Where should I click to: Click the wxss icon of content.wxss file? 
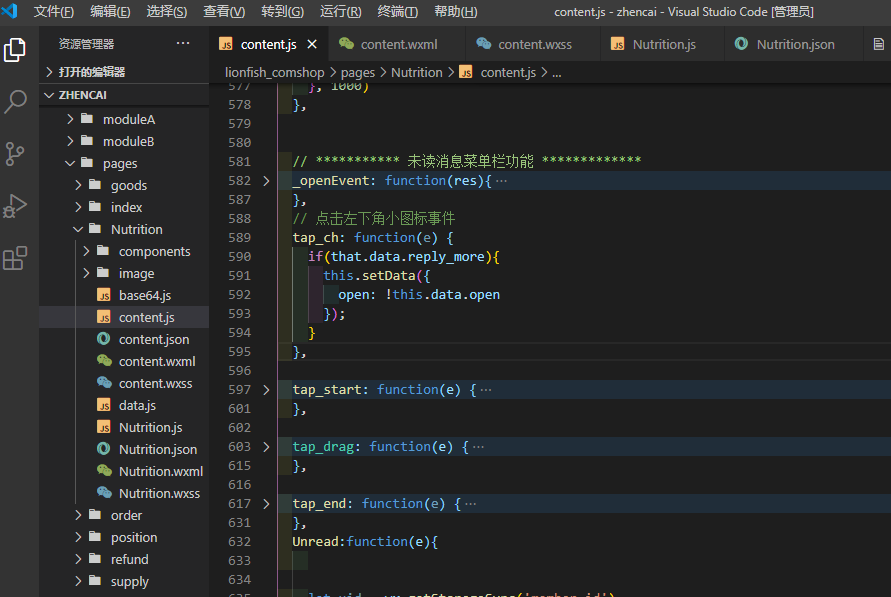coord(104,383)
